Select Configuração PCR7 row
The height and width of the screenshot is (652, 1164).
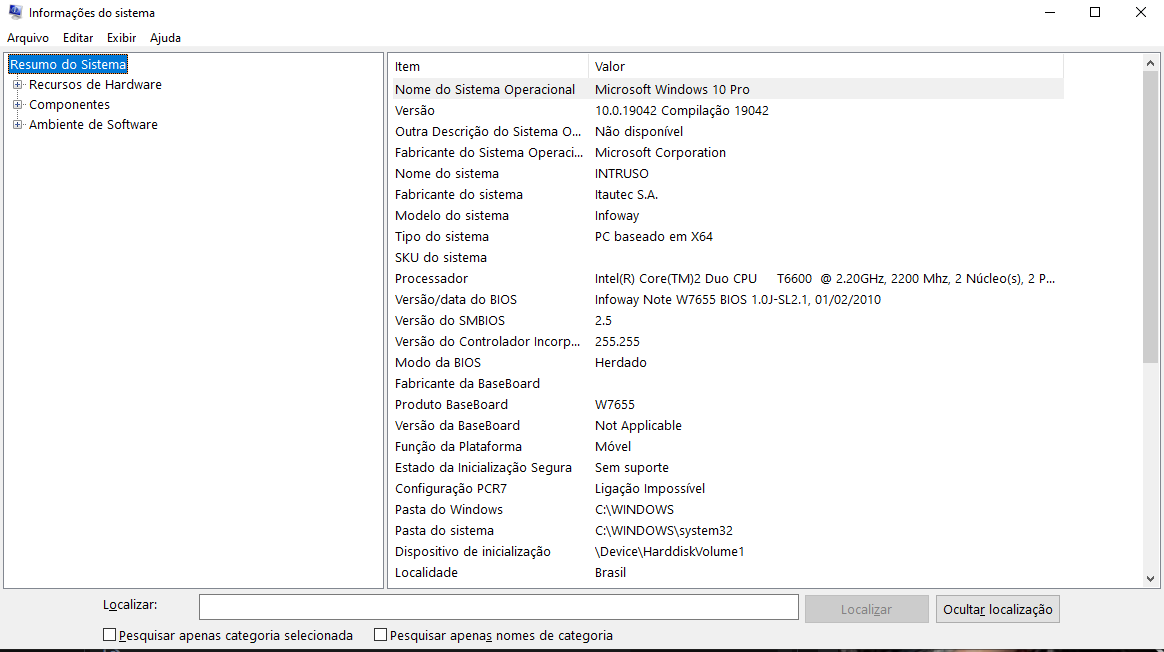coord(728,489)
